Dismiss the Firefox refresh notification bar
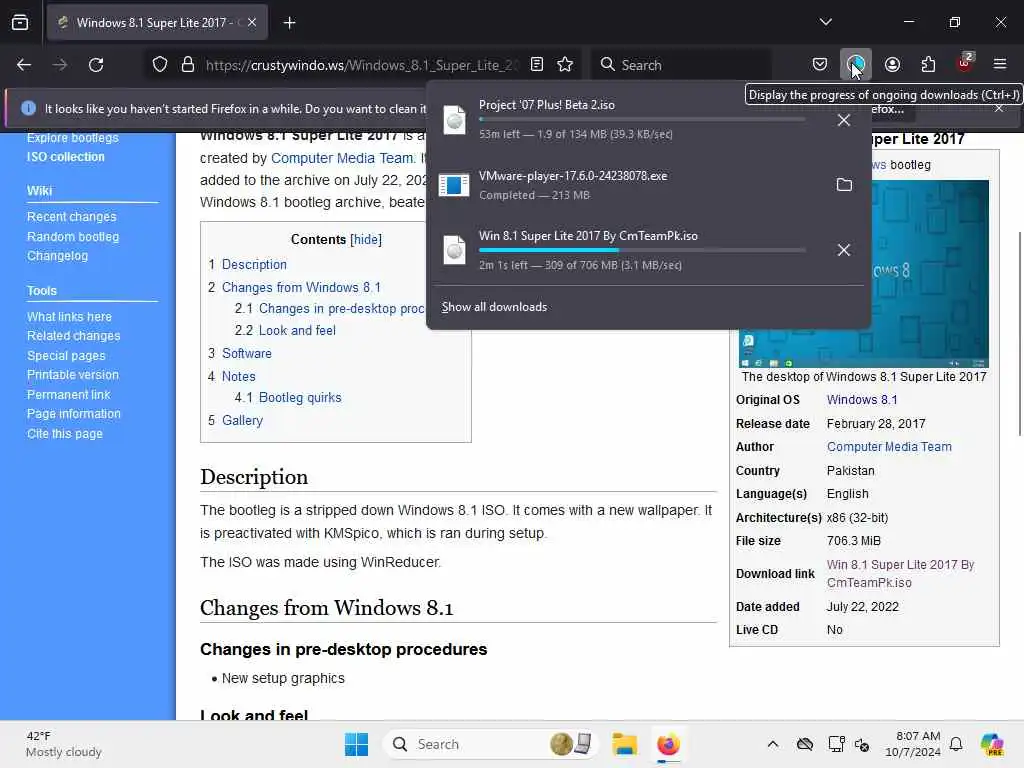 coord(999,108)
